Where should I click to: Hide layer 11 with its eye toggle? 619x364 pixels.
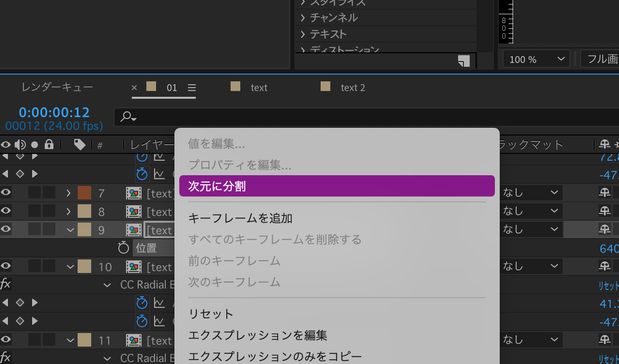[x=6, y=340]
